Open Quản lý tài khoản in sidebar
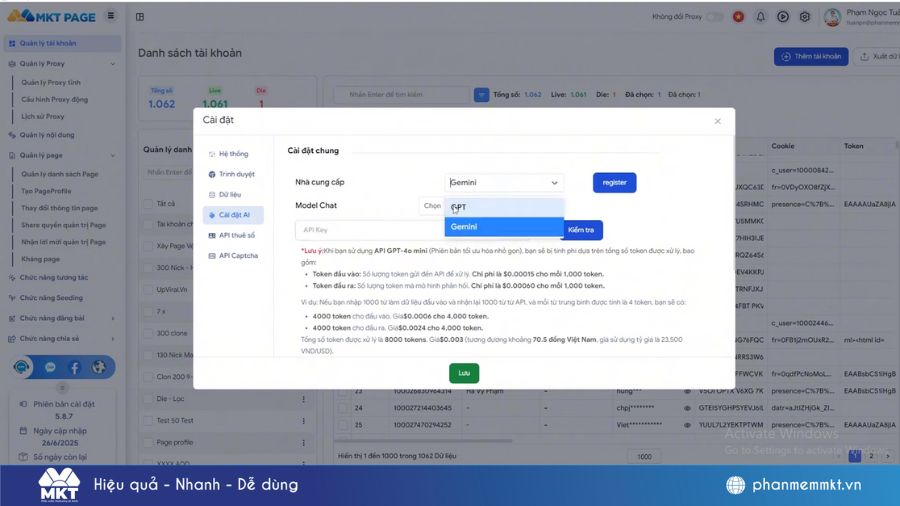Screen dimensions: 900x506 pos(62,43)
